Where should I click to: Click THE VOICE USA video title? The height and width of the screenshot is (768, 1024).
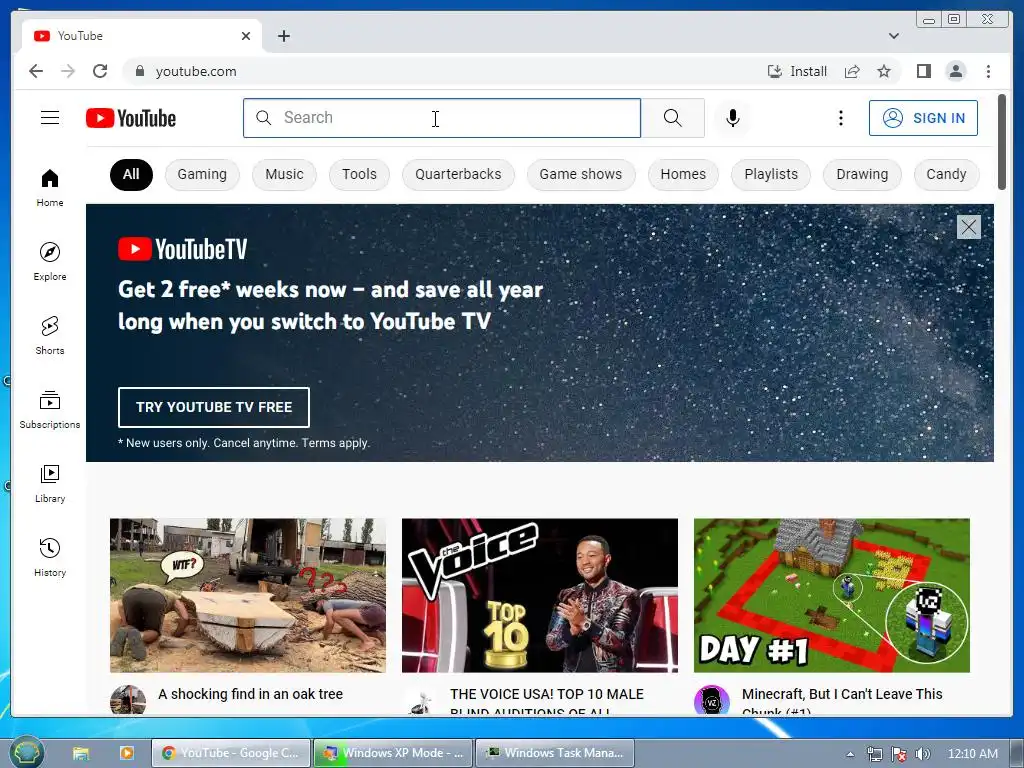pos(547,701)
